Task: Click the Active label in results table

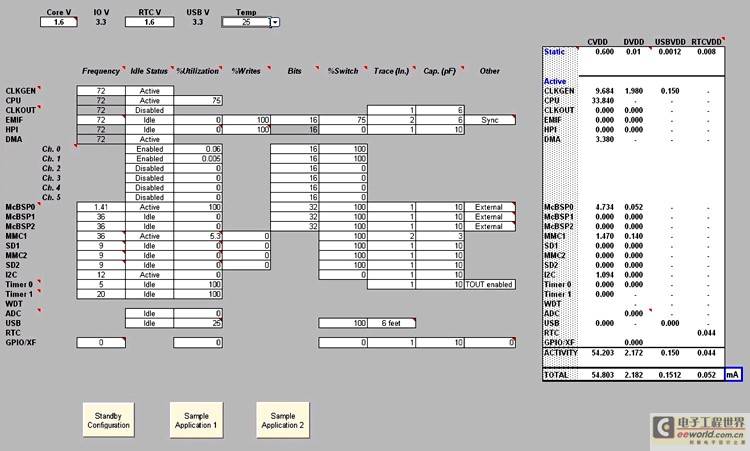Action: pyautogui.click(x=555, y=81)
